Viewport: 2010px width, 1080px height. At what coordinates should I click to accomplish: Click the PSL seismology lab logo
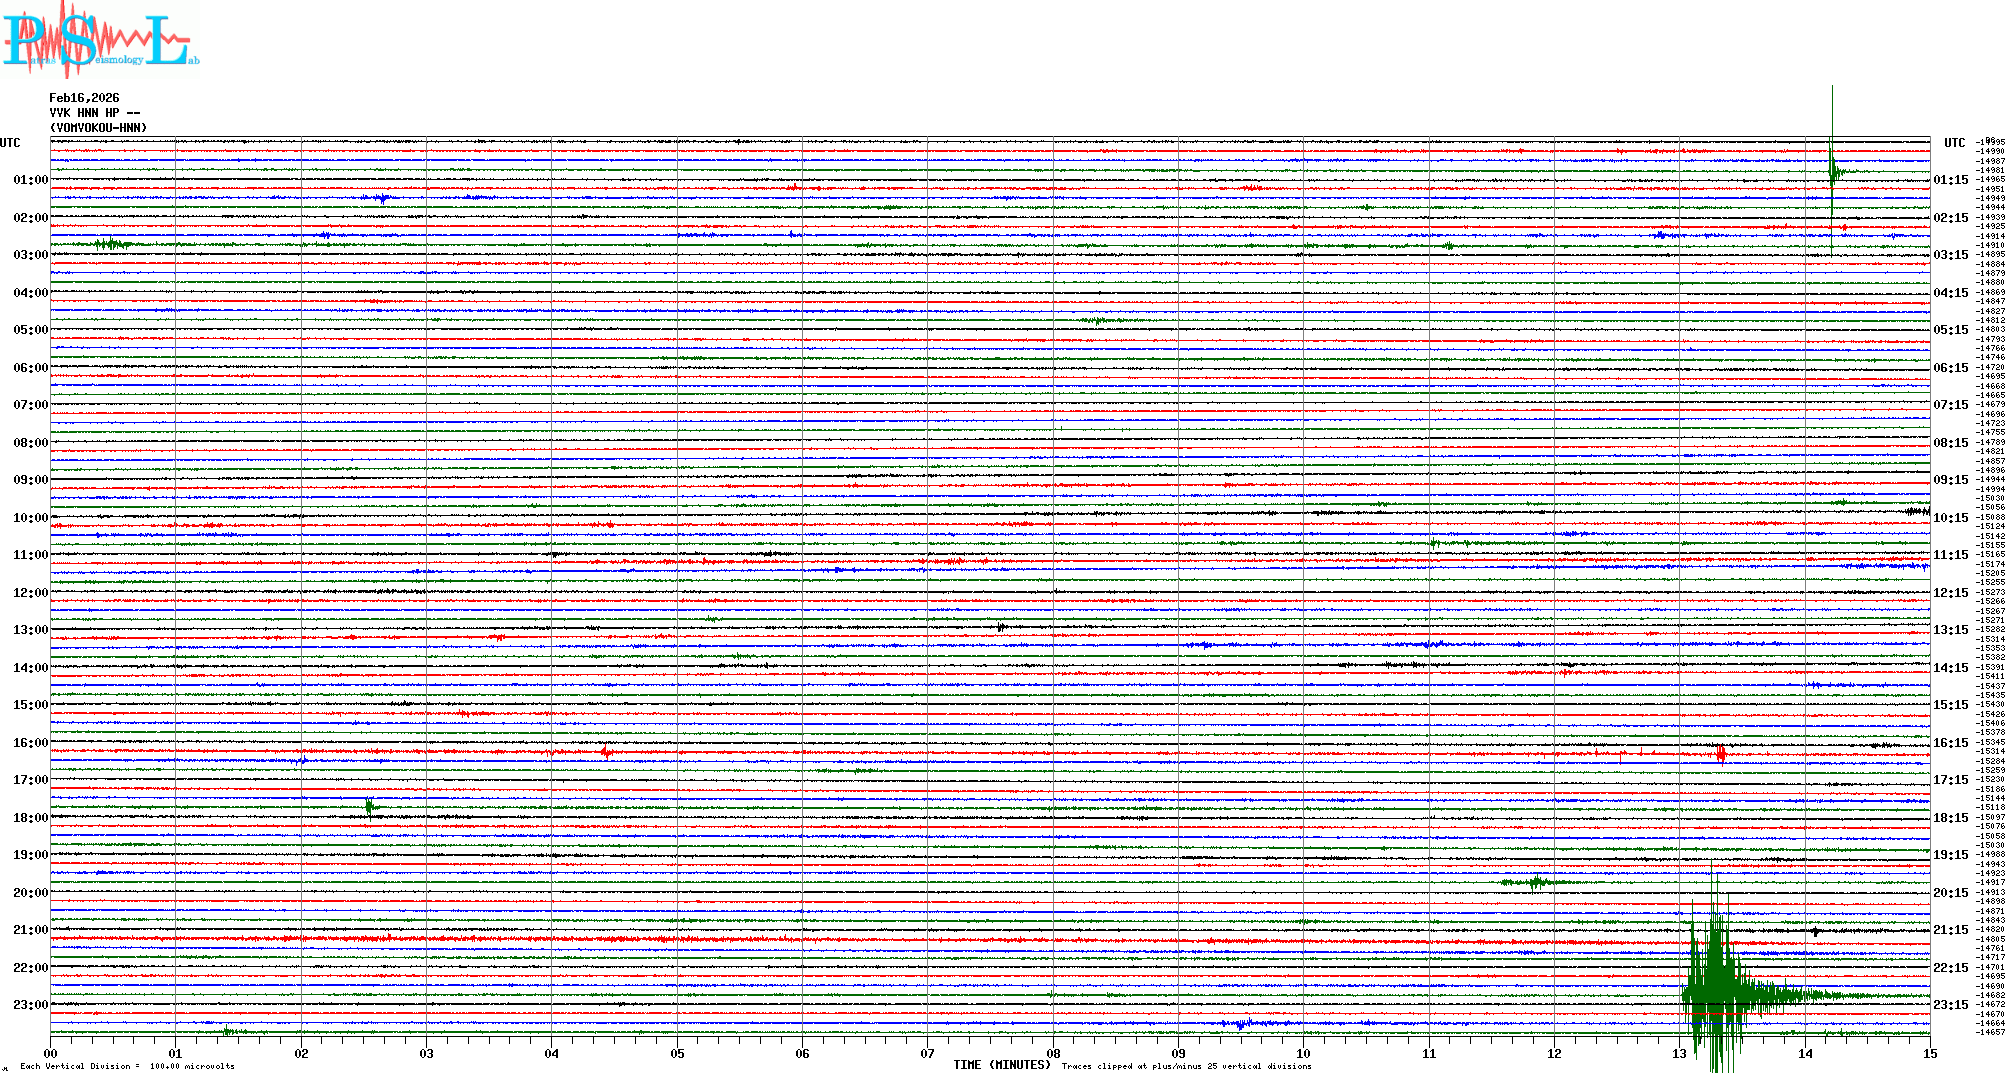coord(100,40)
